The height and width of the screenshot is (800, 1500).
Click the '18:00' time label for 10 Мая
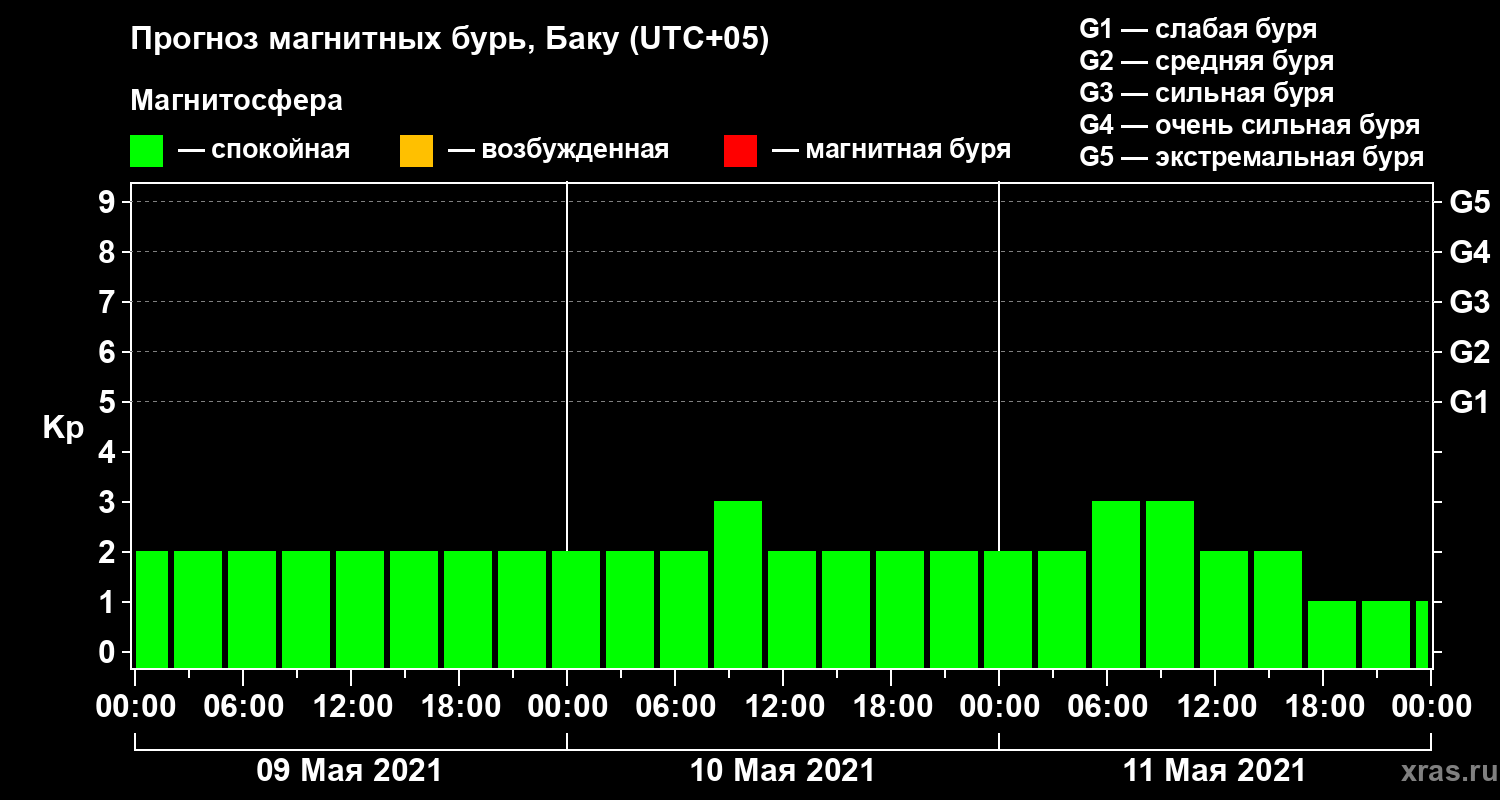892,706
